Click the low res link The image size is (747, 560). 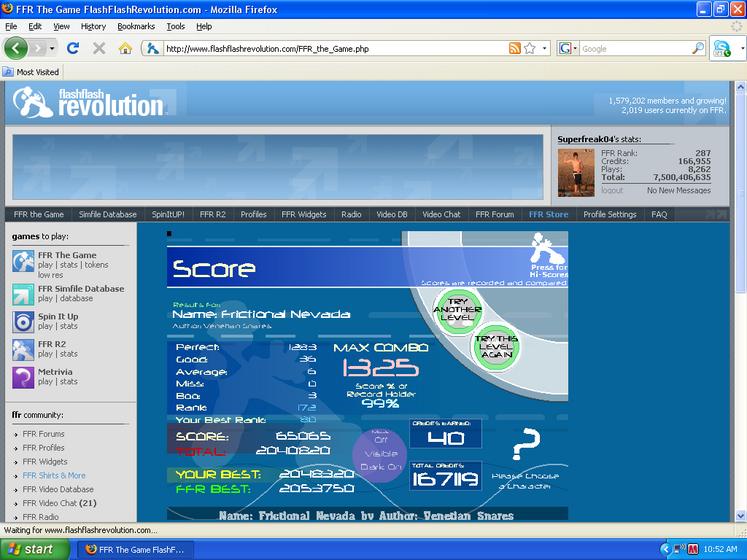(x=50, y=275)
